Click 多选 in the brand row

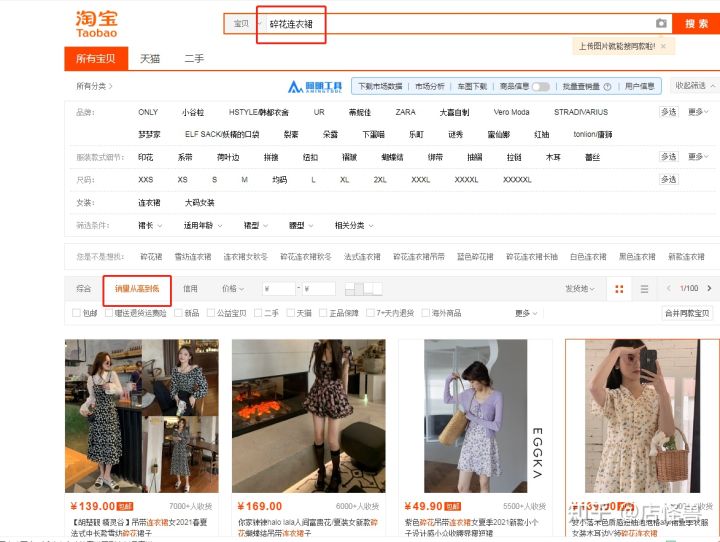(x=669, y=112)
